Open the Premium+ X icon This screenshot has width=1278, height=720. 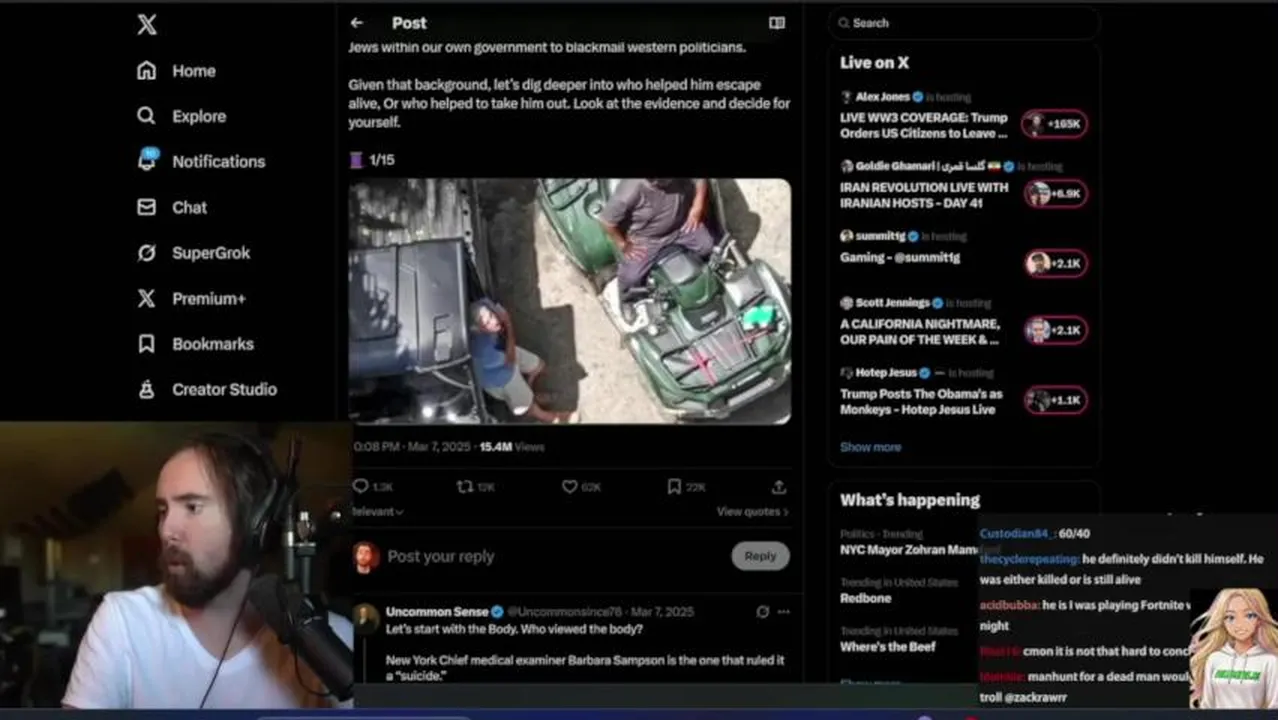(x=146, y=298)
